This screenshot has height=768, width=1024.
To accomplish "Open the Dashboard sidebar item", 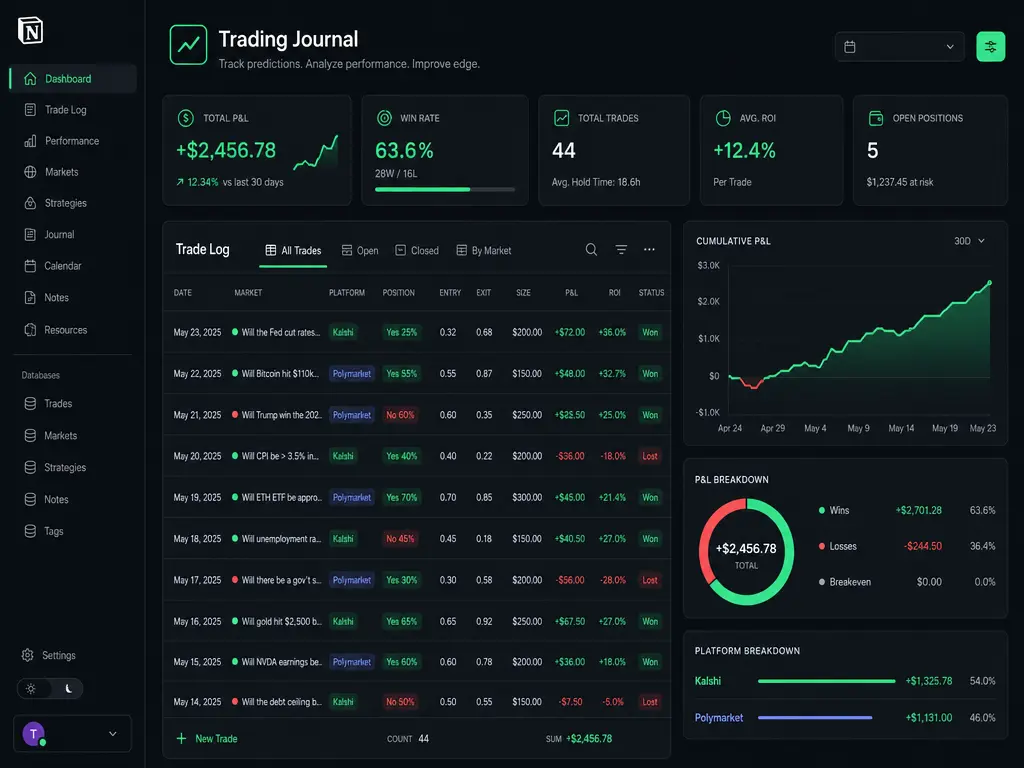I will [73, 79].
